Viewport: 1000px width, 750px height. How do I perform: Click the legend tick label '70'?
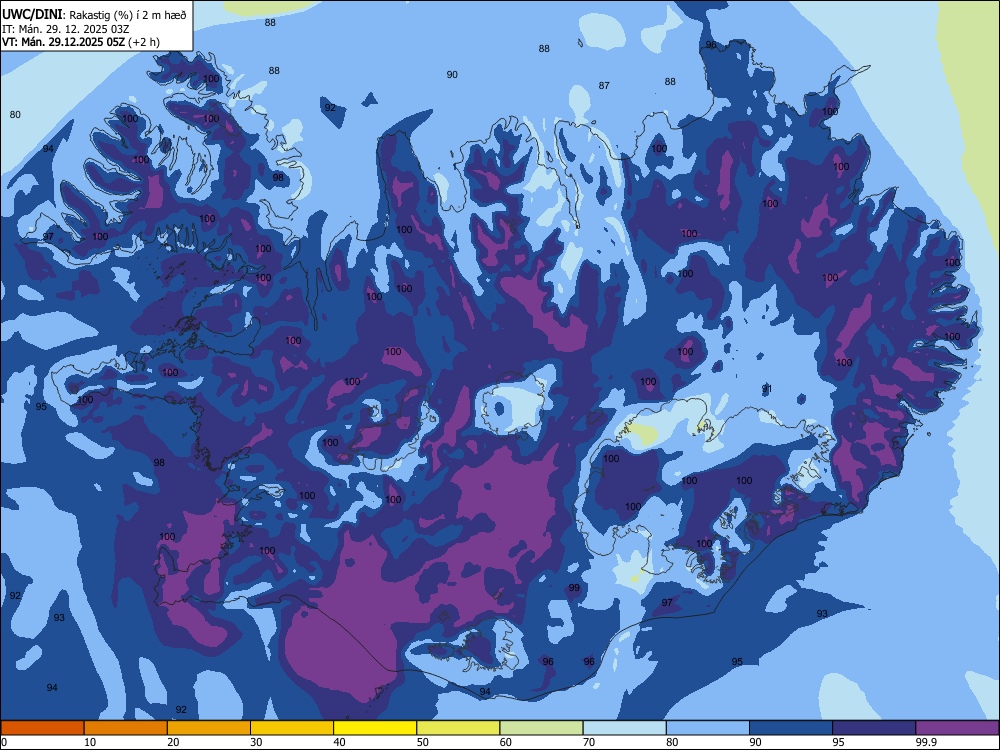(589, 742)
